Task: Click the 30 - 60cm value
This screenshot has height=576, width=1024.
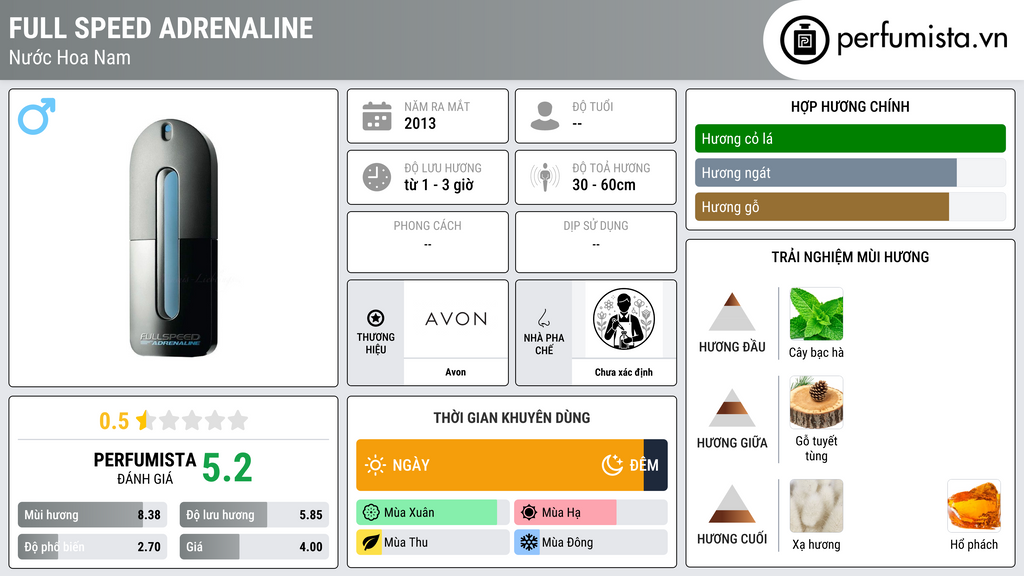Action: pos(604,185)
